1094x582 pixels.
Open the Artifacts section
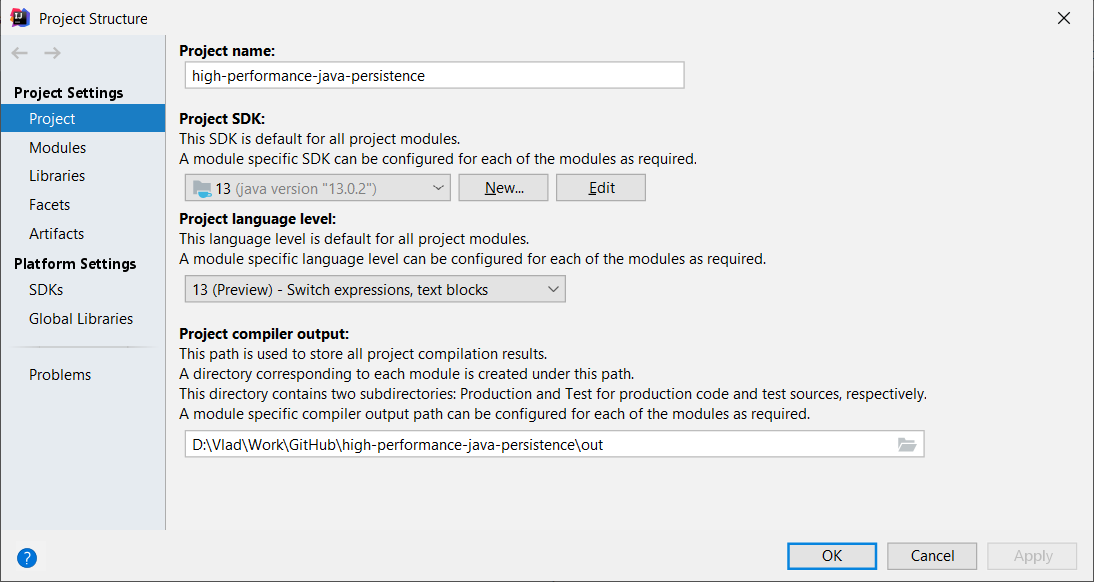click(x=56, y=234)
